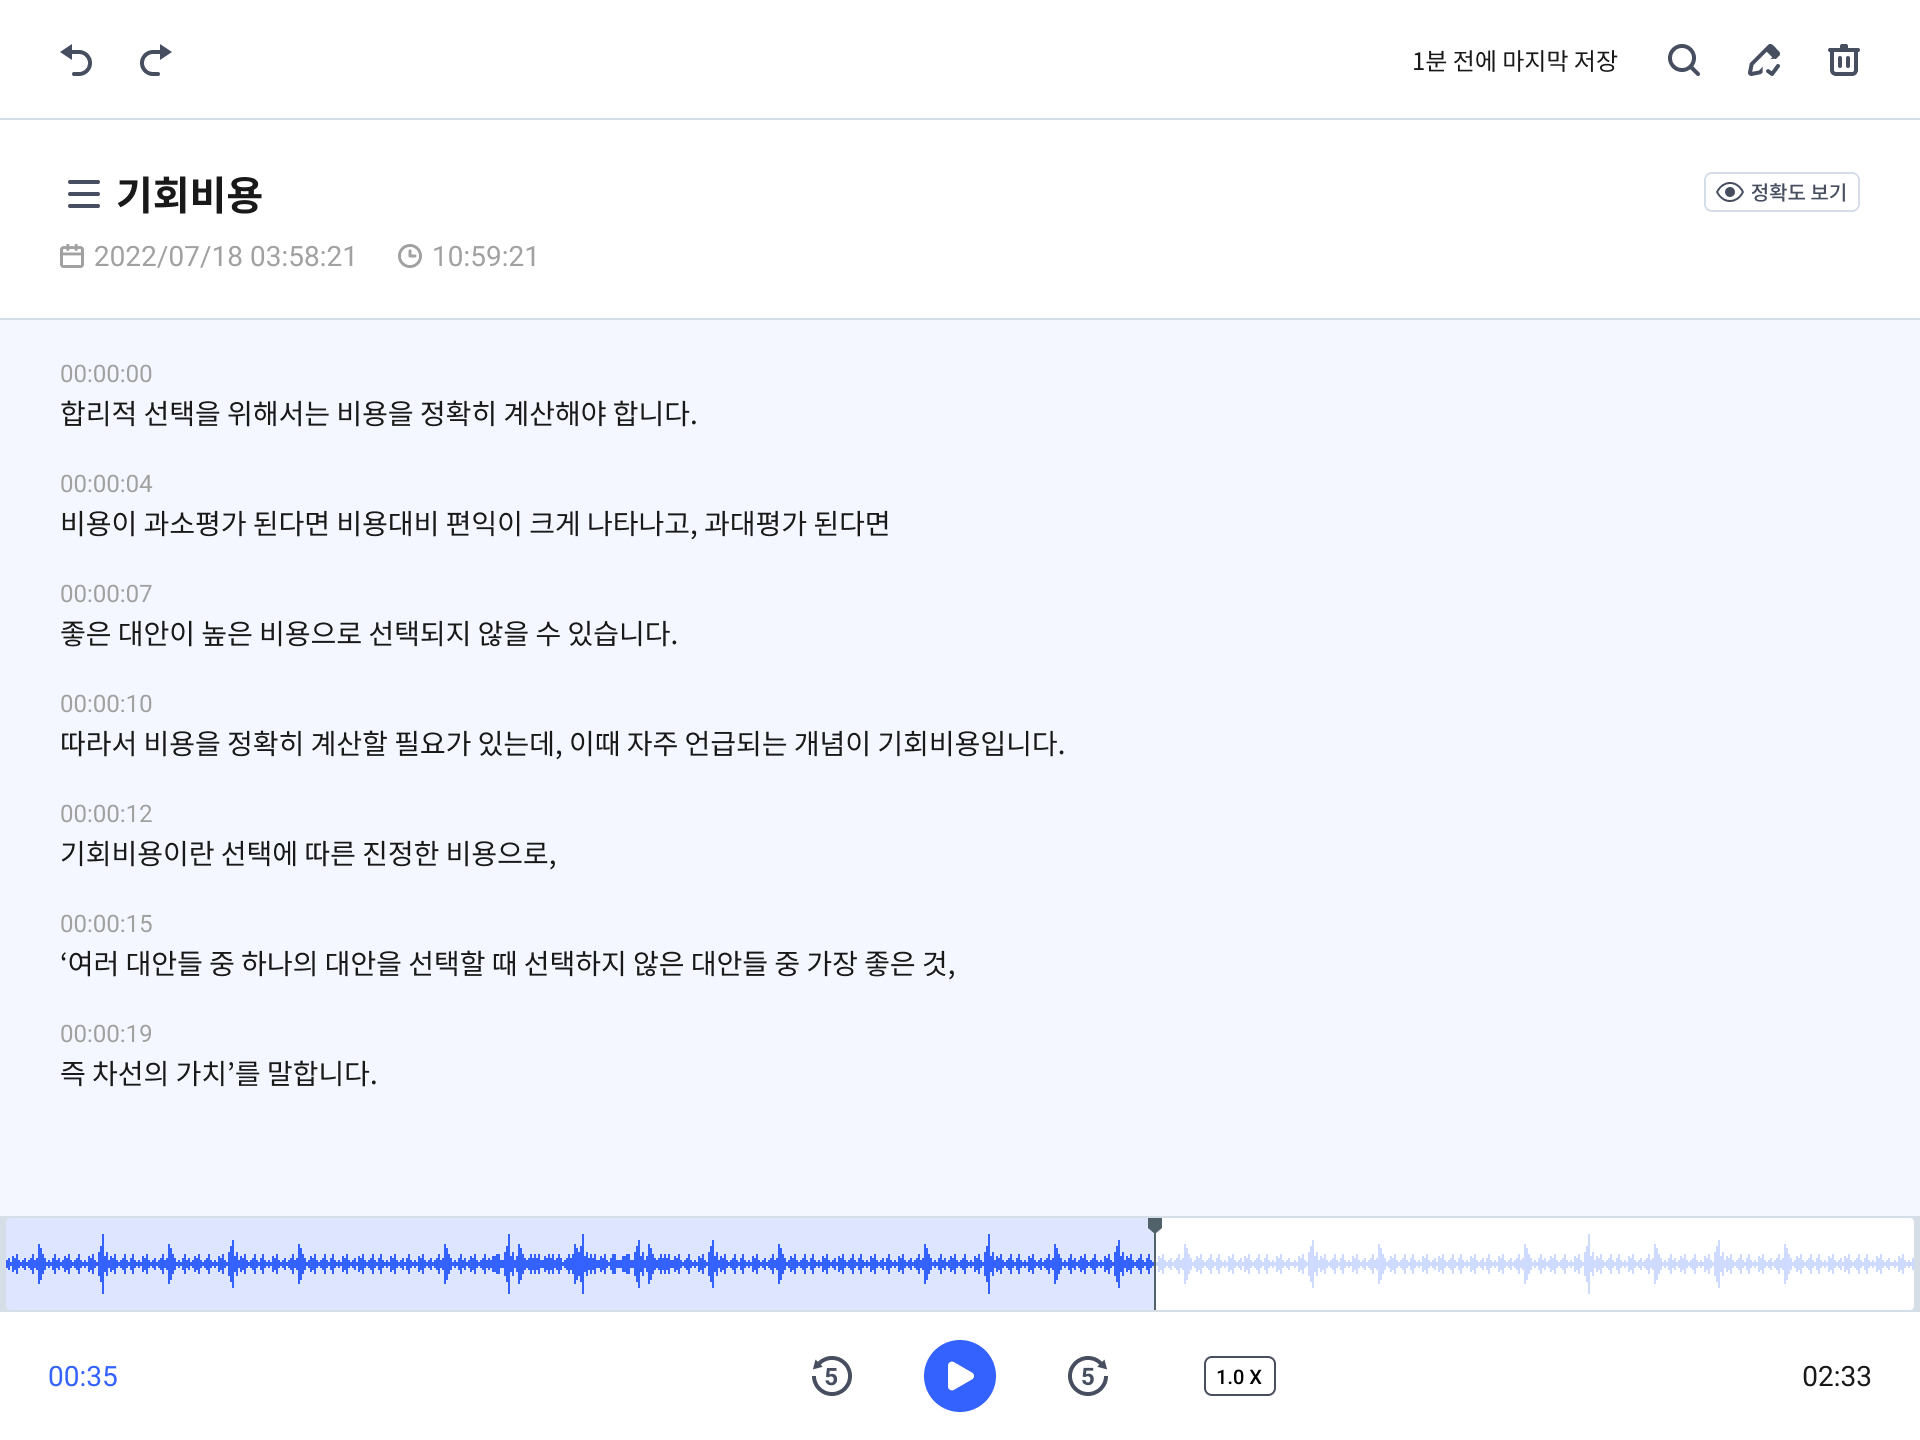Seek in the unplayed waveform area

tap(1530, 1264)
